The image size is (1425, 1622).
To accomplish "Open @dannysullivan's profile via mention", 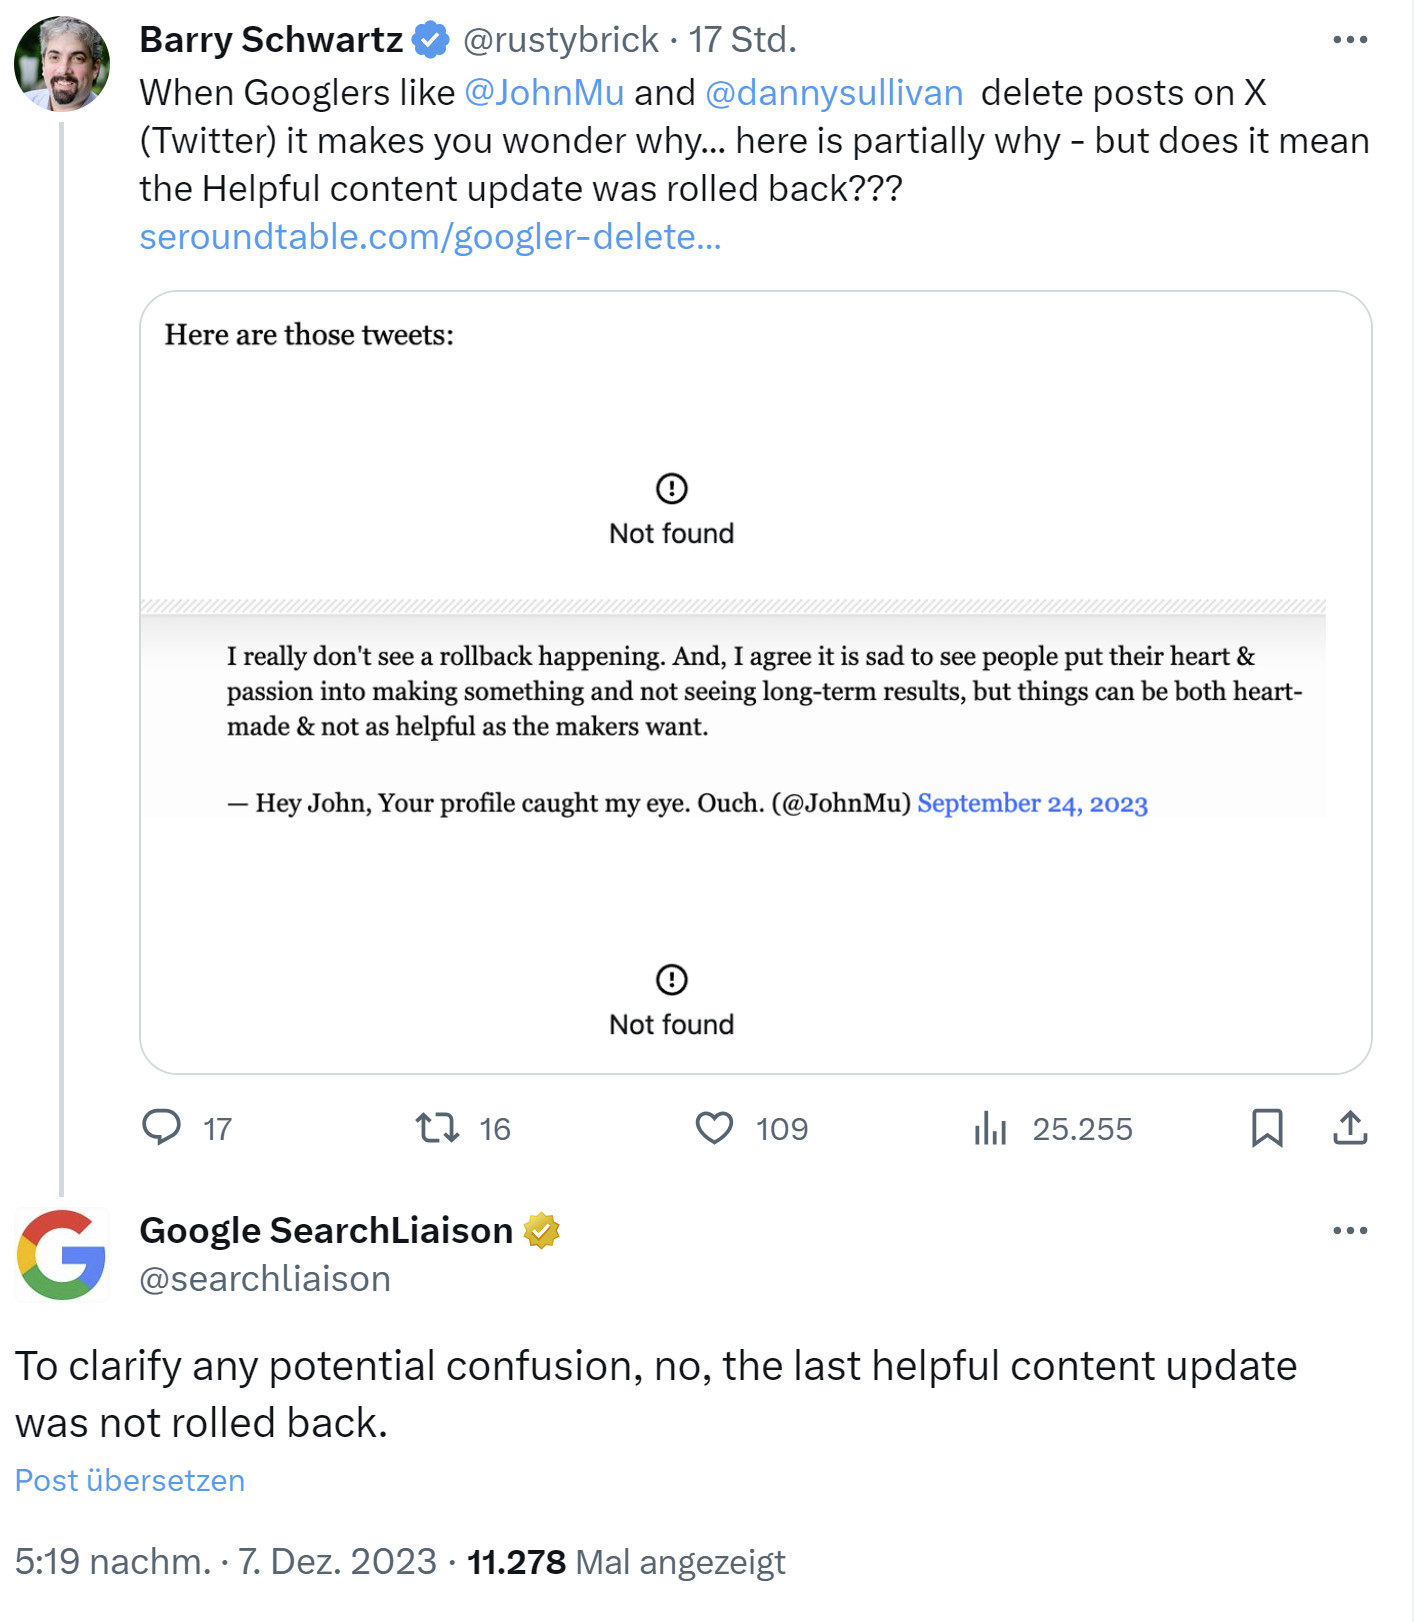I will [835, 92].
